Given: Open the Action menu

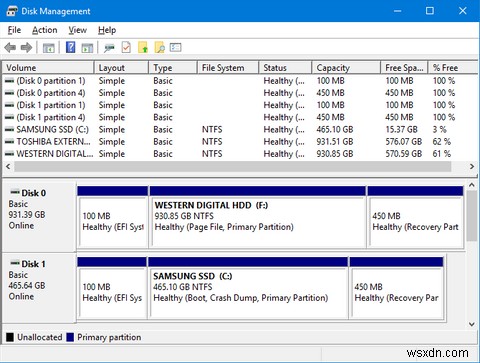Looking at the screenshot, I should coord(45,30).
